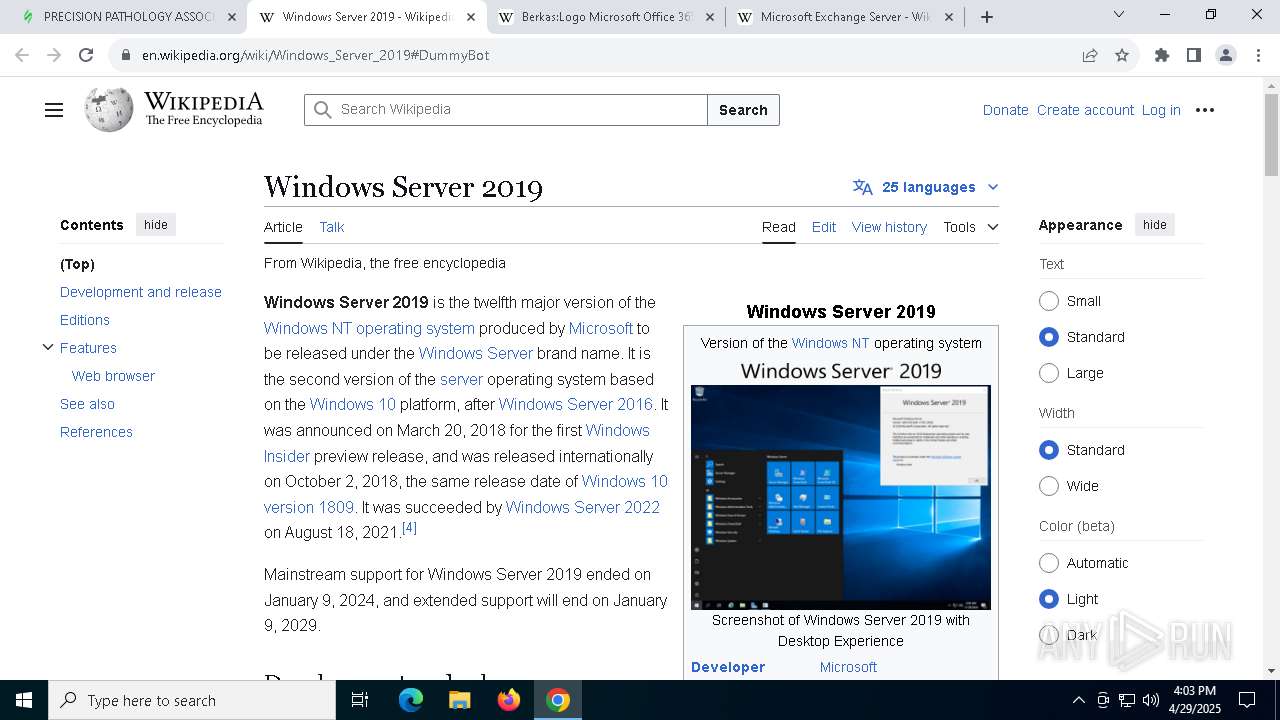
Task: Select Standard width option
Action: [x=1049, y=450]
